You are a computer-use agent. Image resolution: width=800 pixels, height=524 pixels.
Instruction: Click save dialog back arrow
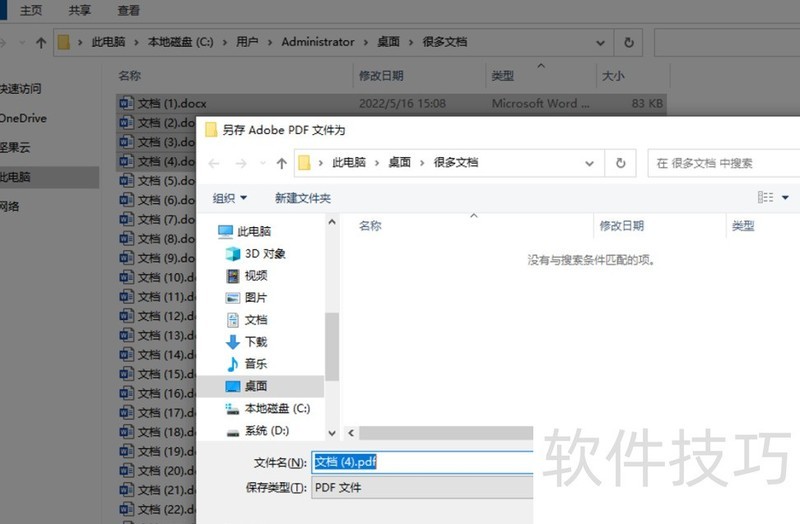[214, 163]
